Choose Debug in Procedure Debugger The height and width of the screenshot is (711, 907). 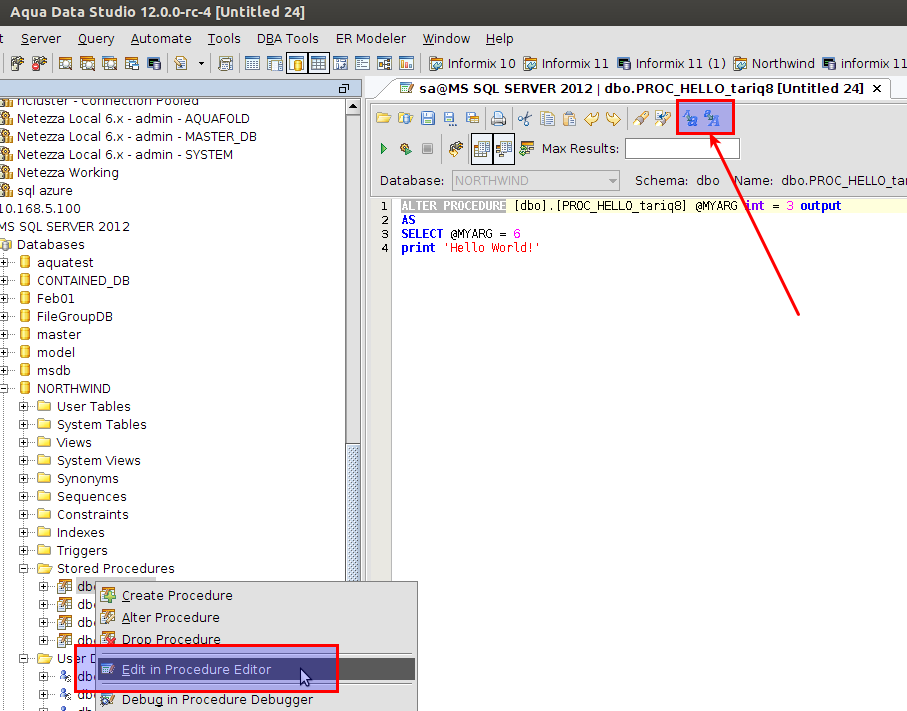click(256, 699)
